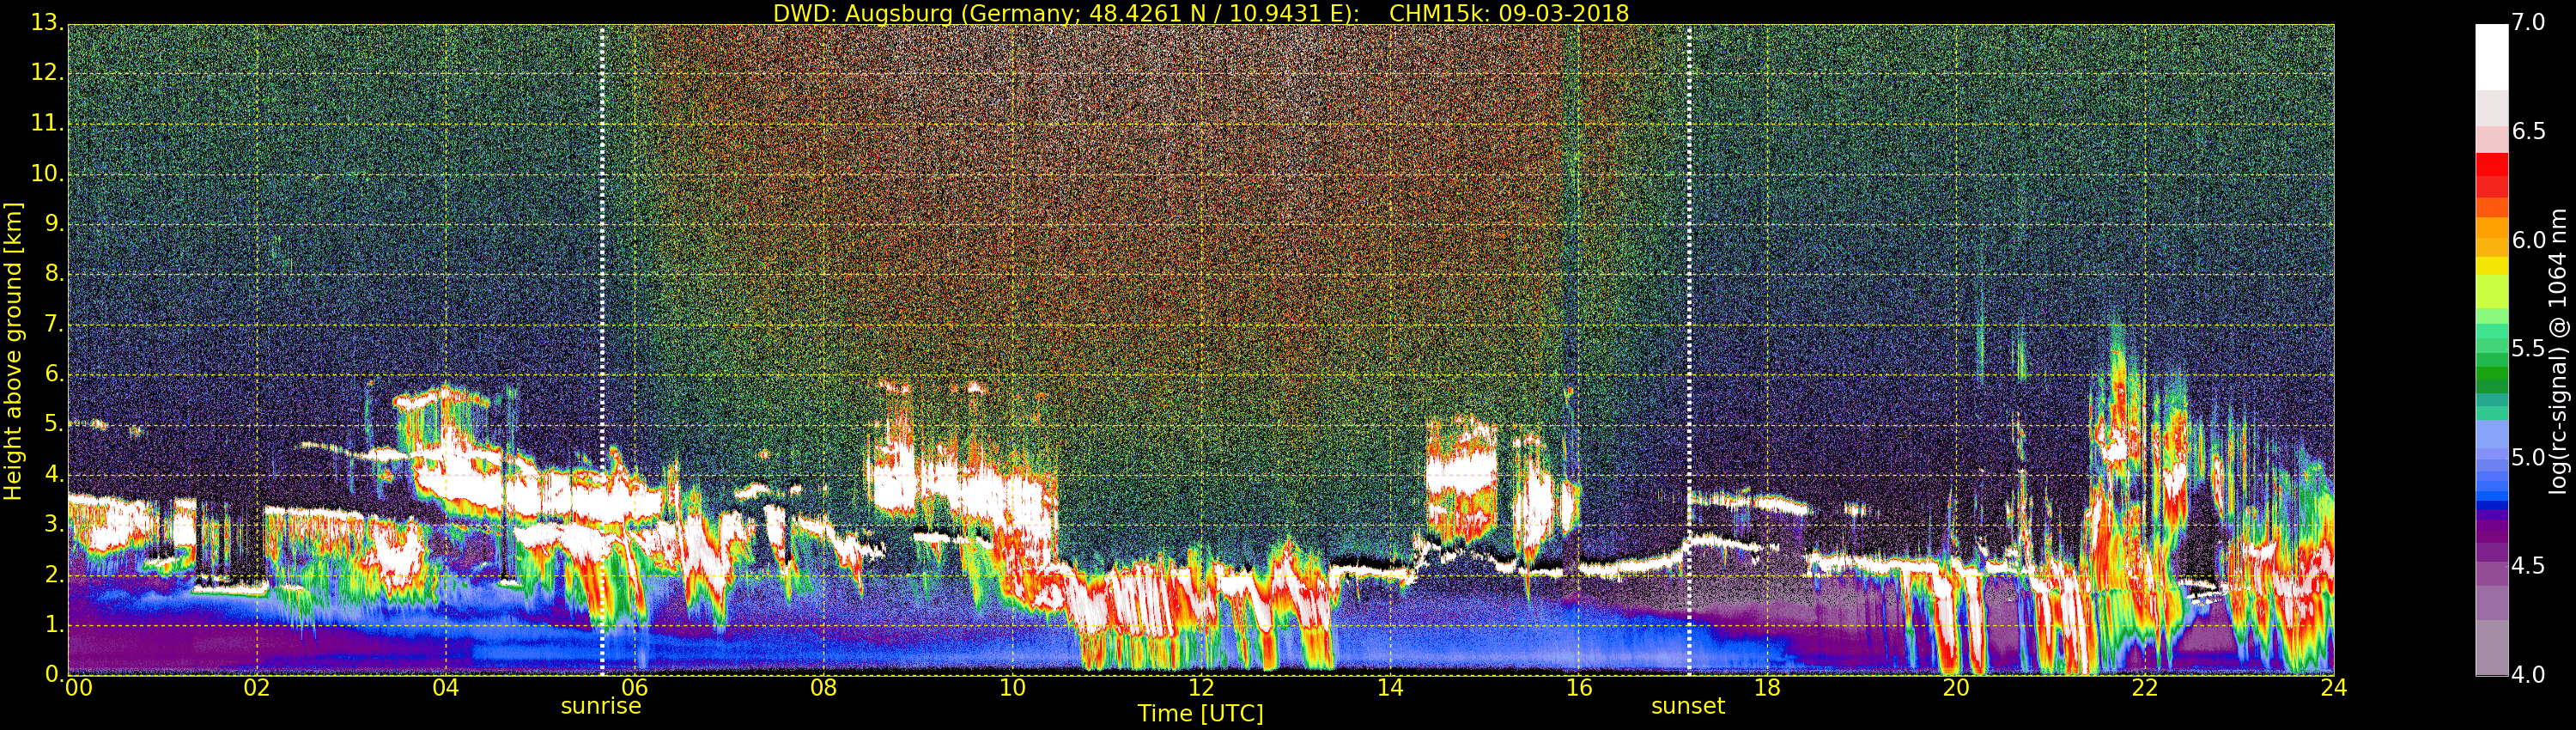Click the "1." tick on the height axis
2576x730 pixels.
click(x=54, y=625)
